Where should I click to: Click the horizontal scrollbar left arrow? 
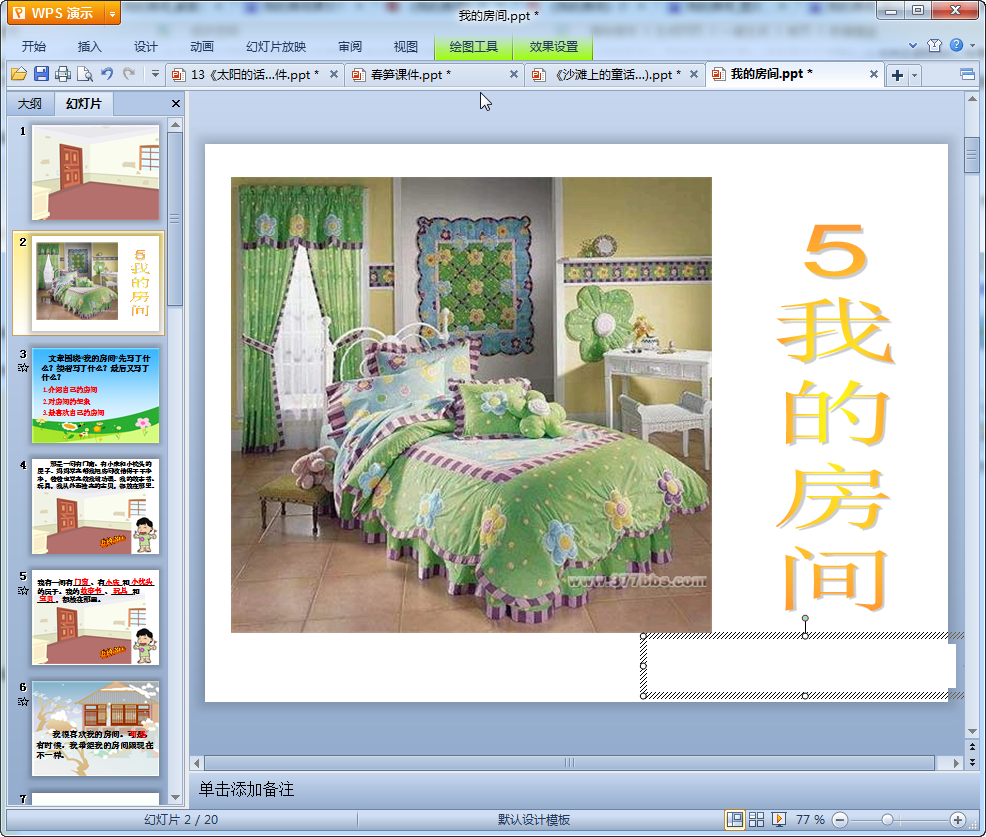(x=197, y=763)
